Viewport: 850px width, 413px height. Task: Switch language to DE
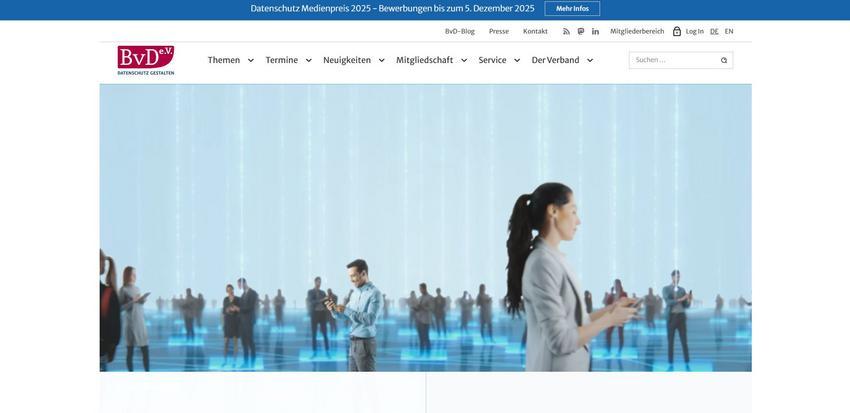pyautogui.click(x=714, y=31)
